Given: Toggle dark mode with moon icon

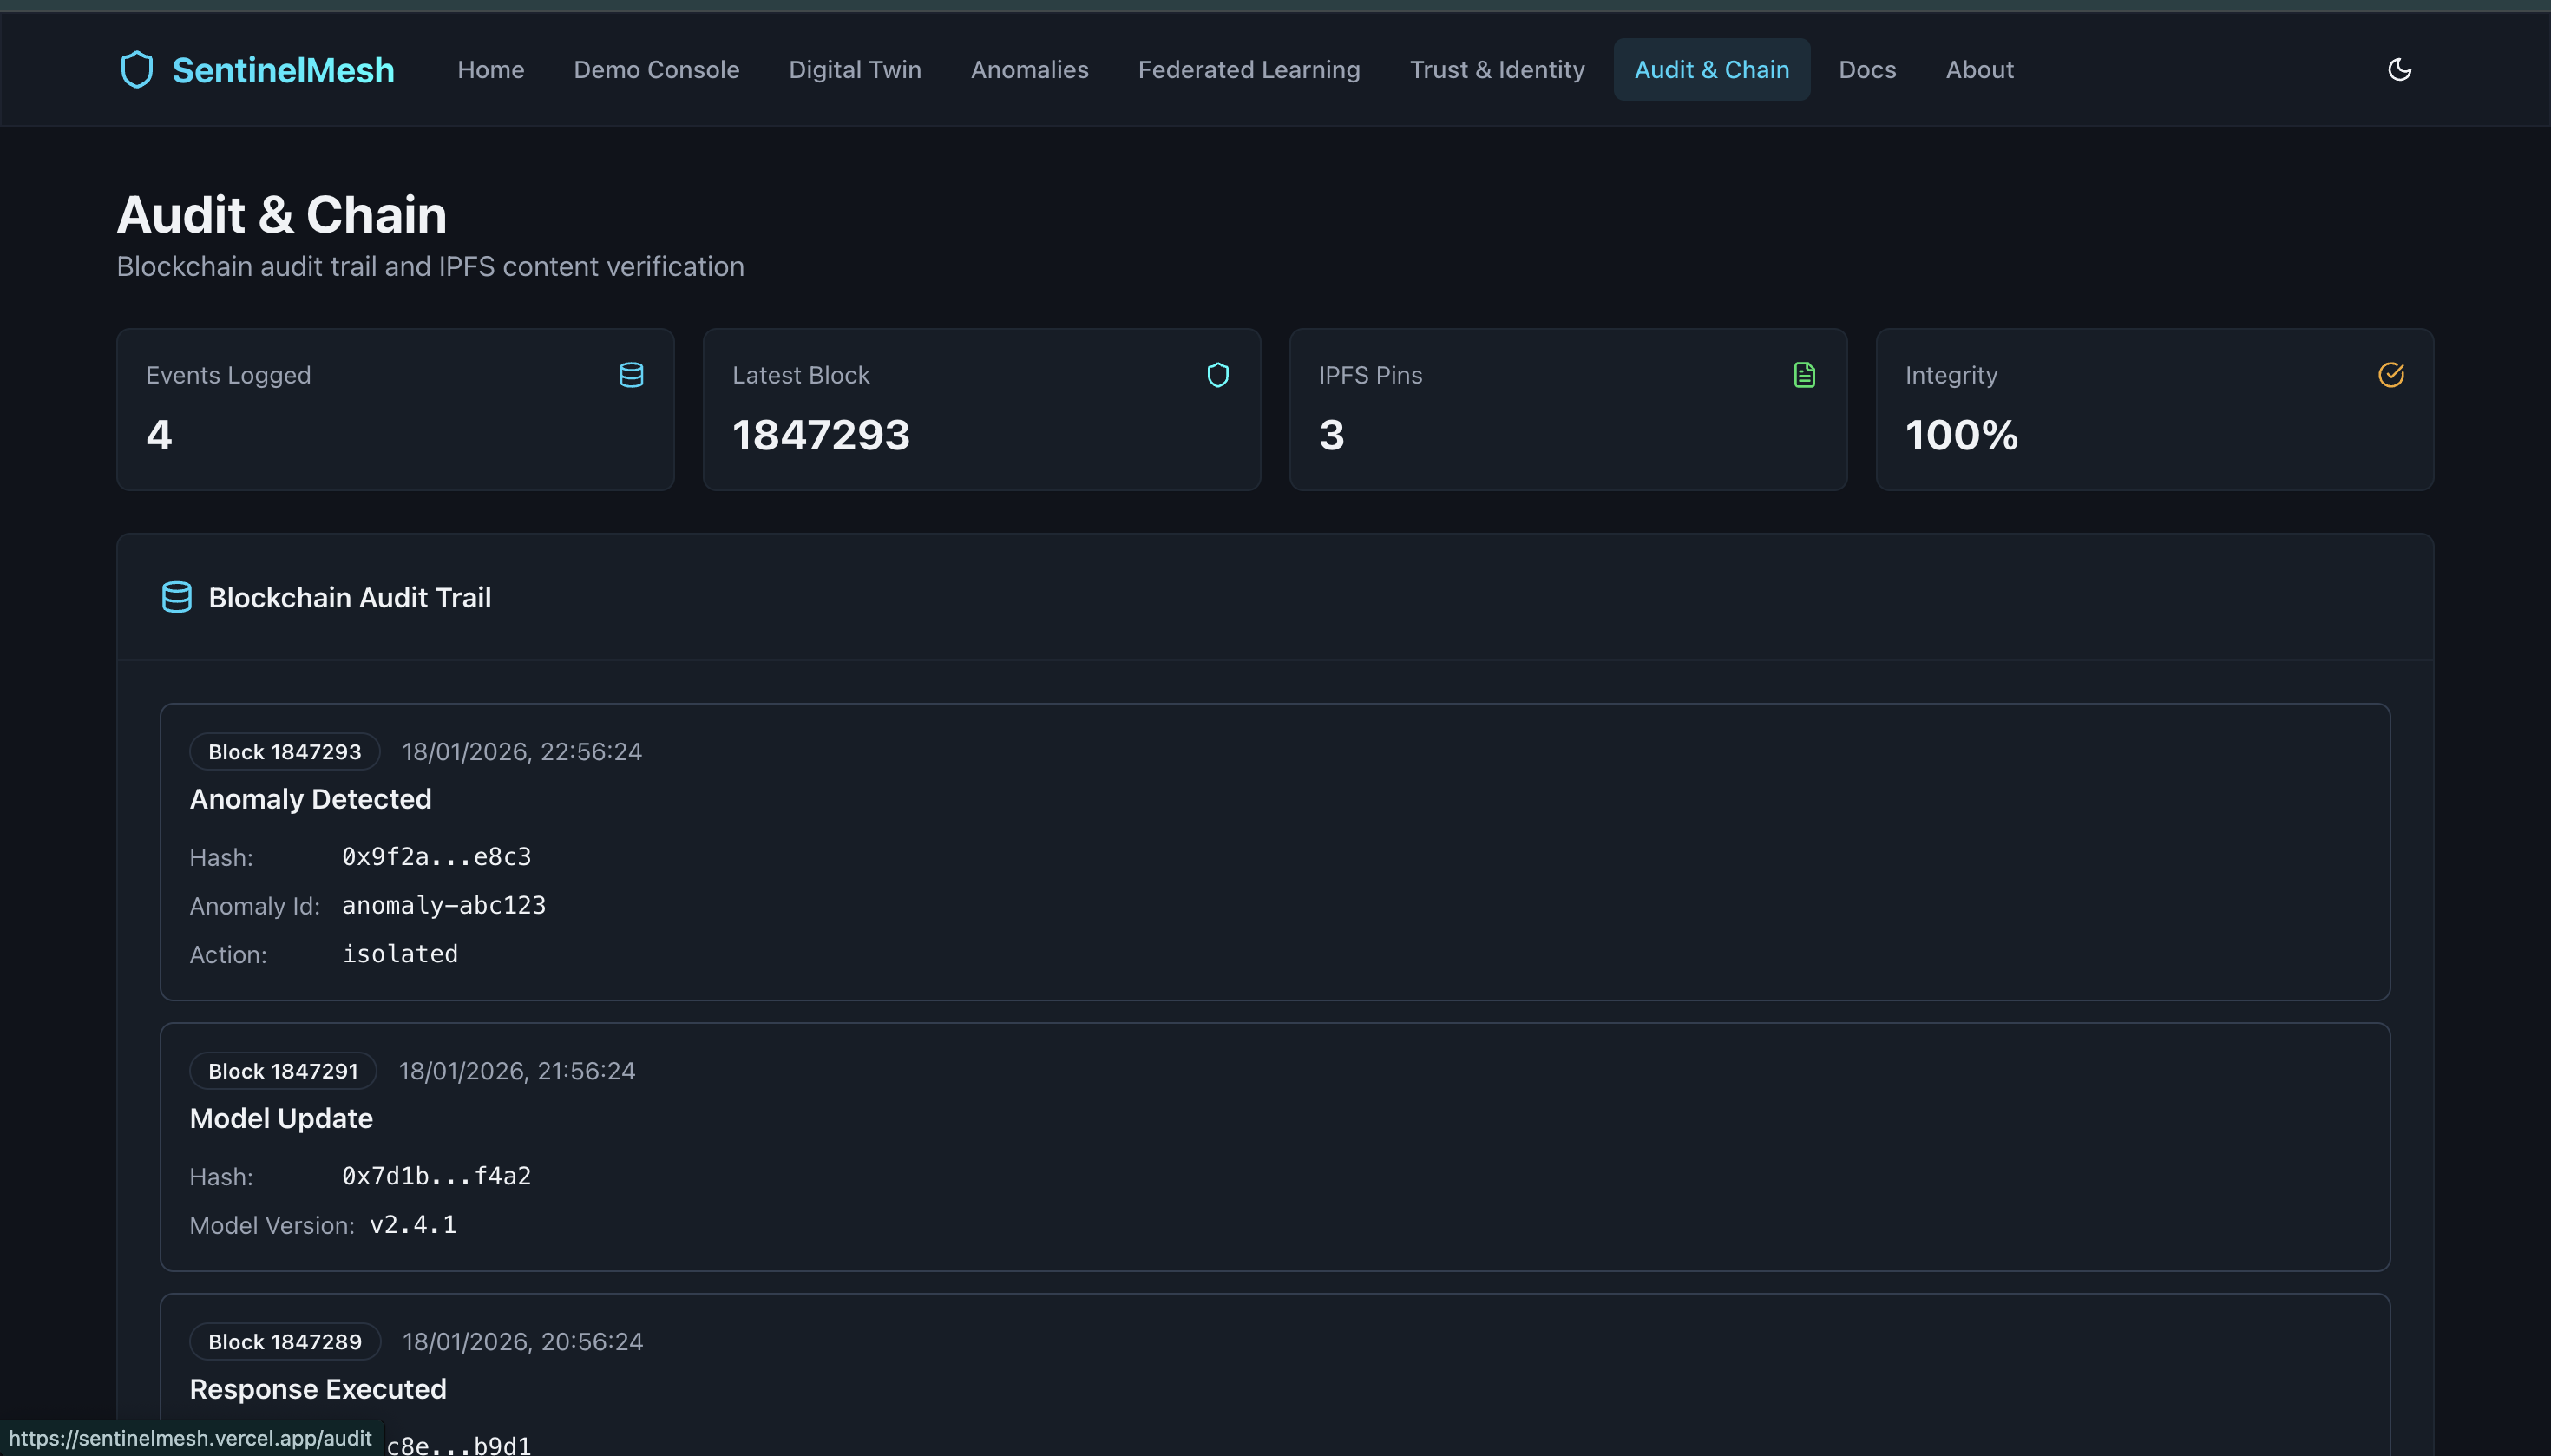Looking at the screenshot, I should [x=2399, y=70].
